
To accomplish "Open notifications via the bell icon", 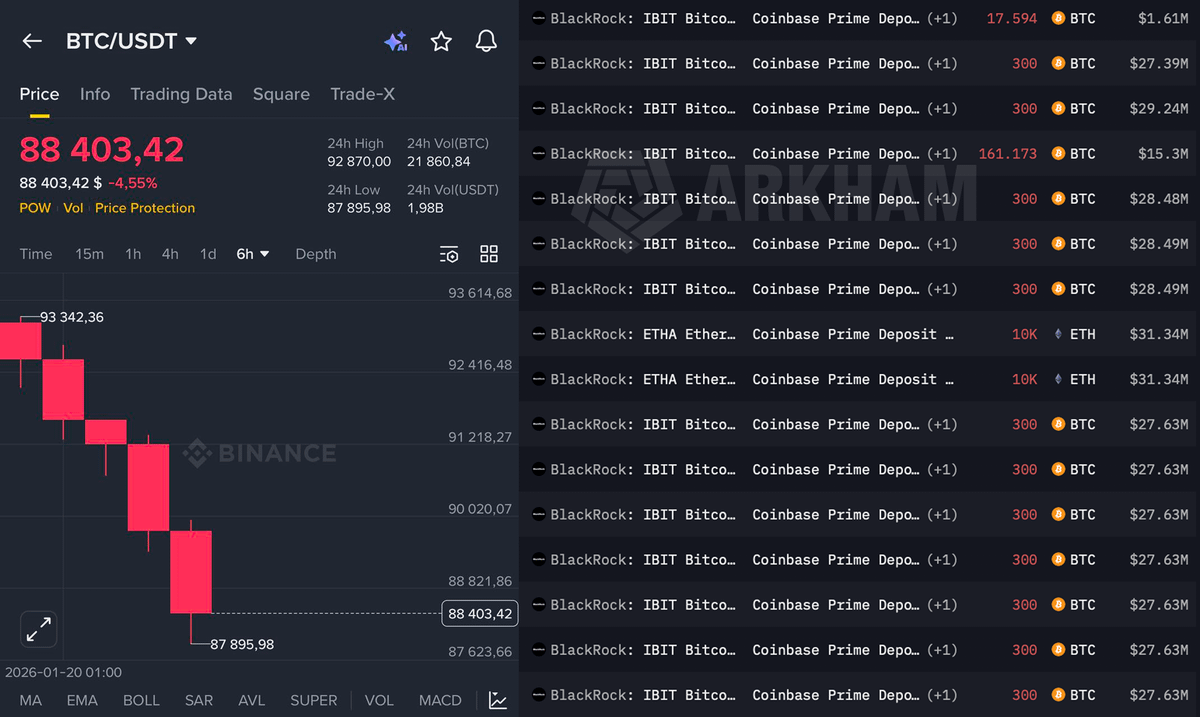I will [486, 41].
